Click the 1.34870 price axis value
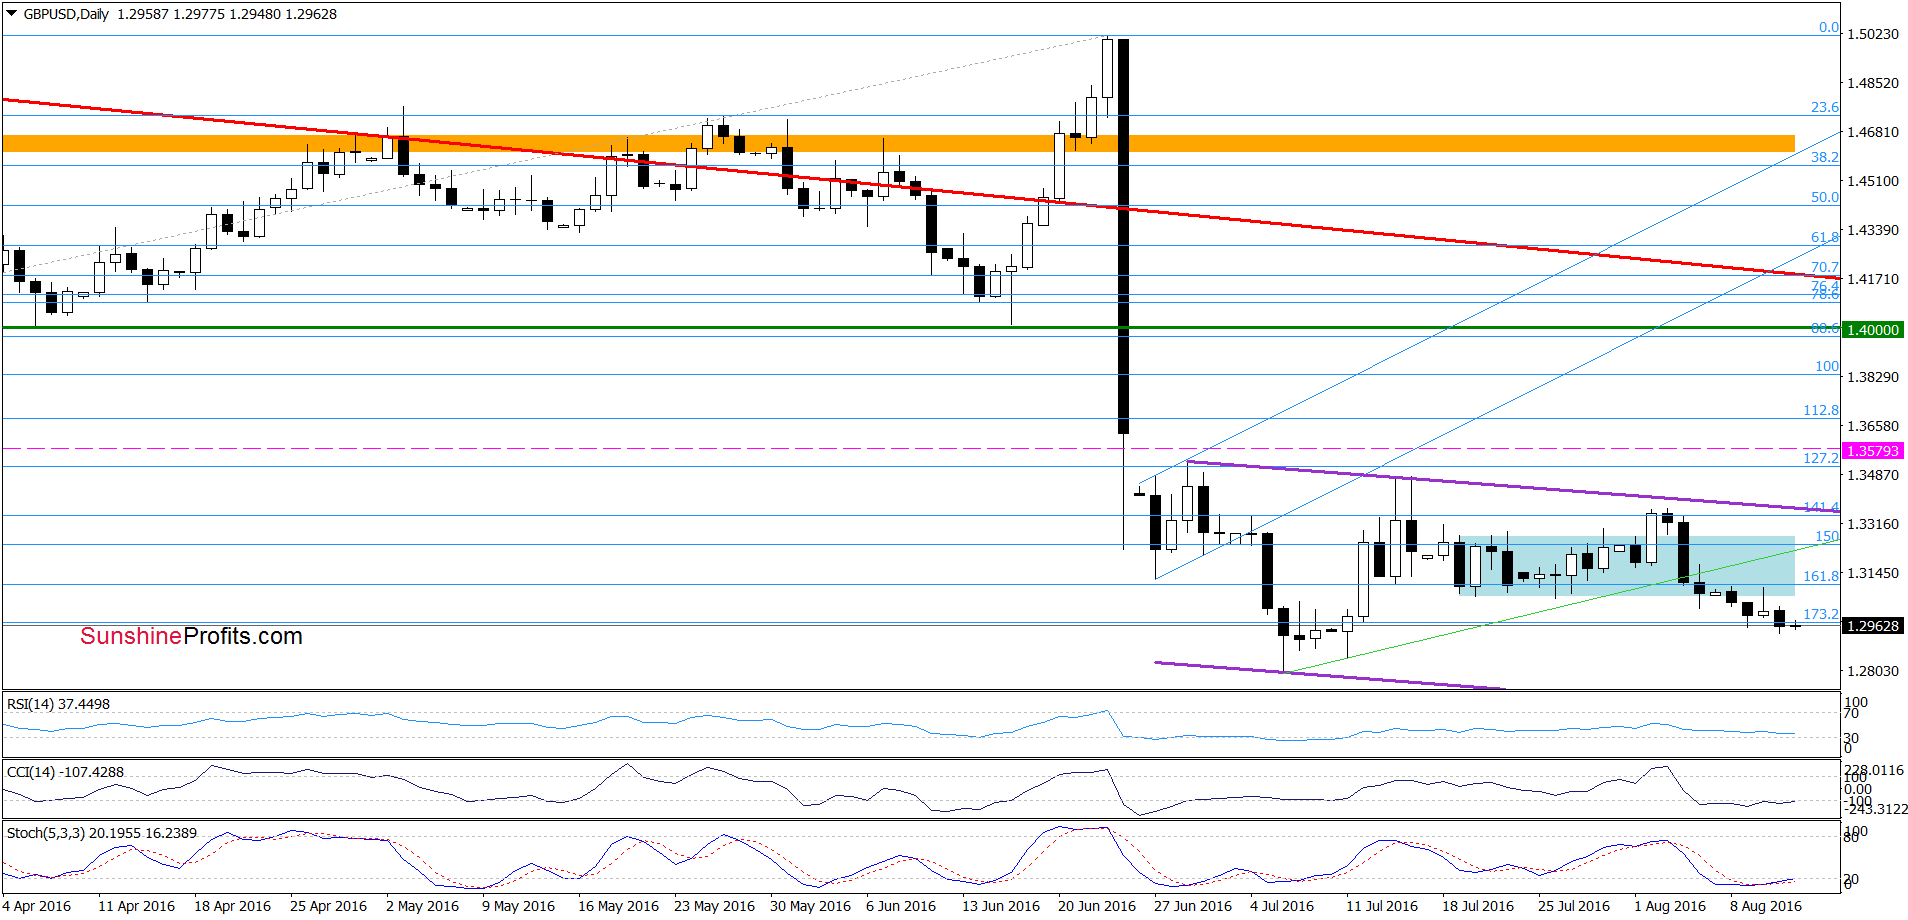The height and width of the screenshot is (920, 1908). point(1872,475)
